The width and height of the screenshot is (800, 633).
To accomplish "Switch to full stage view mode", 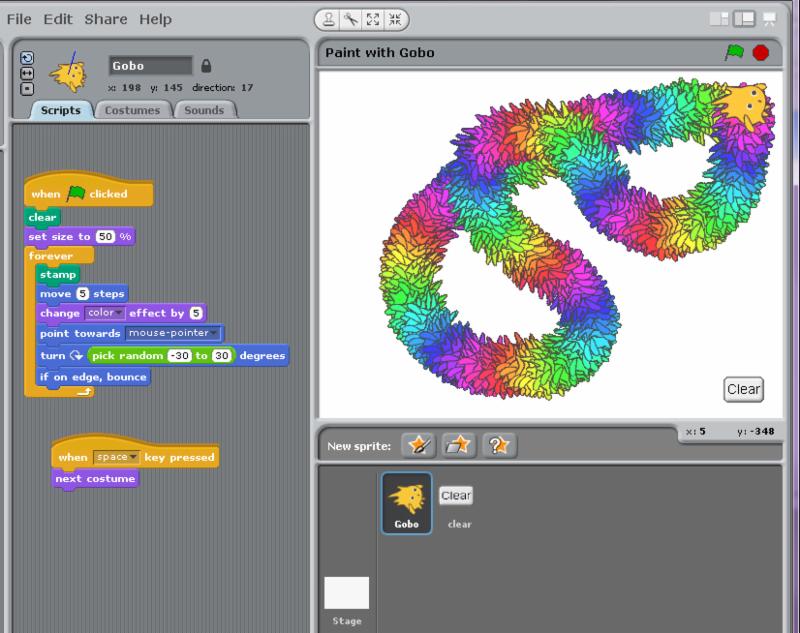I will point(744,19).
